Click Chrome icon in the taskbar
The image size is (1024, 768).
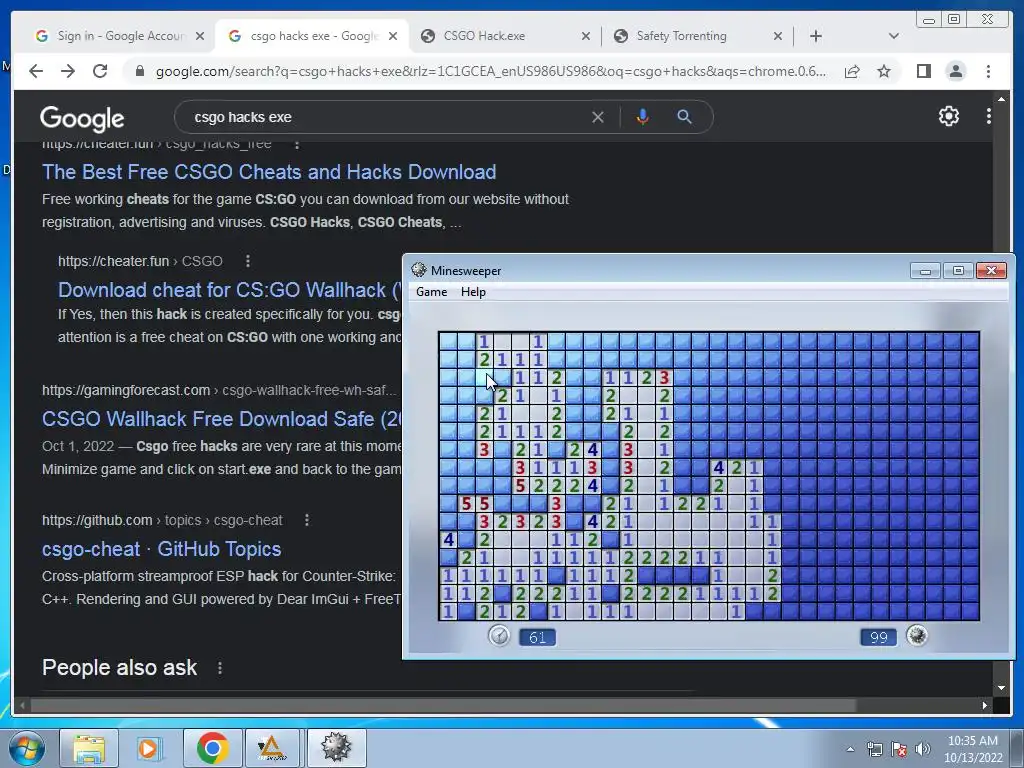[x=212, y=748]
